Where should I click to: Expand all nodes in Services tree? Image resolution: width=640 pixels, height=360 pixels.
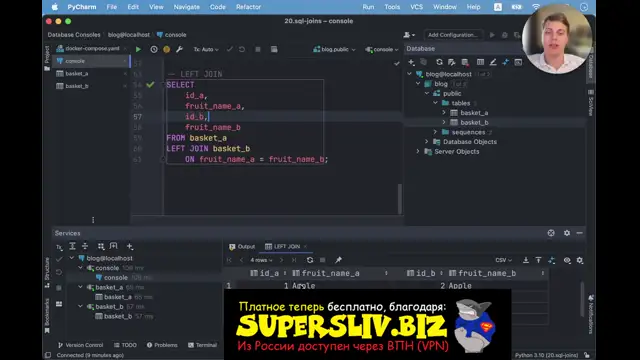pos(72,246)
